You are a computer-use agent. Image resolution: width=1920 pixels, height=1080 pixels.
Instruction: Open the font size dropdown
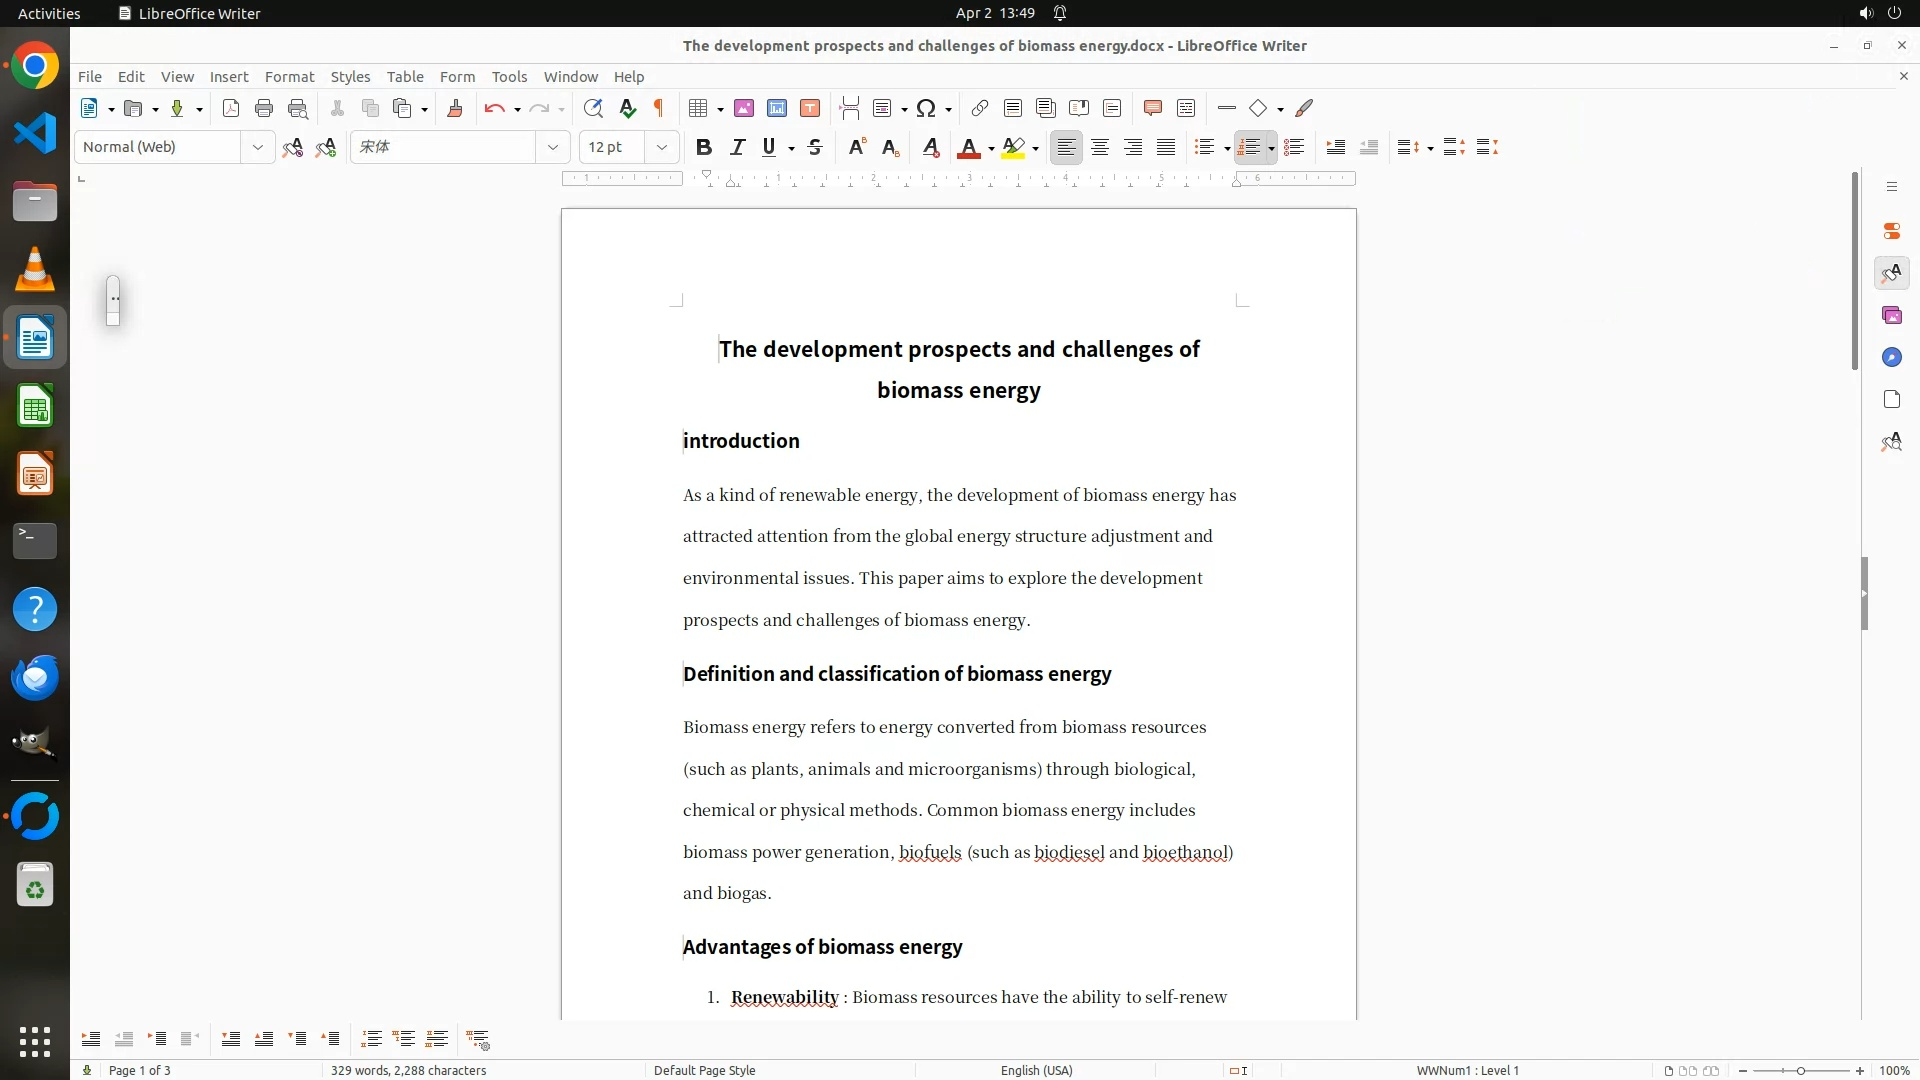pyautogui.click(x=661, y=147)
